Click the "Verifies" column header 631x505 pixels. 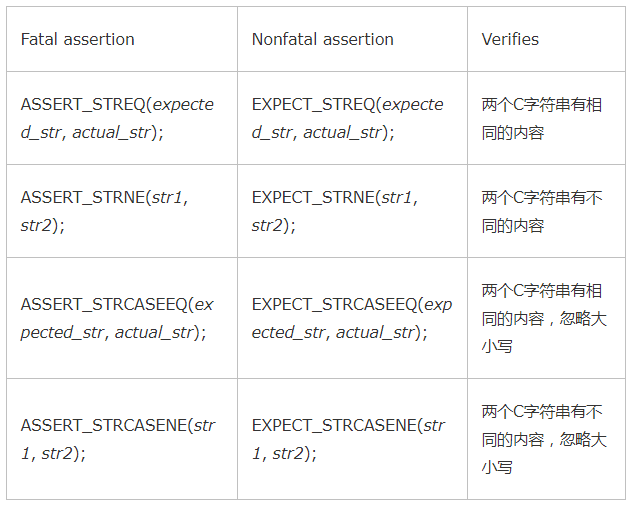coord(510,39)
